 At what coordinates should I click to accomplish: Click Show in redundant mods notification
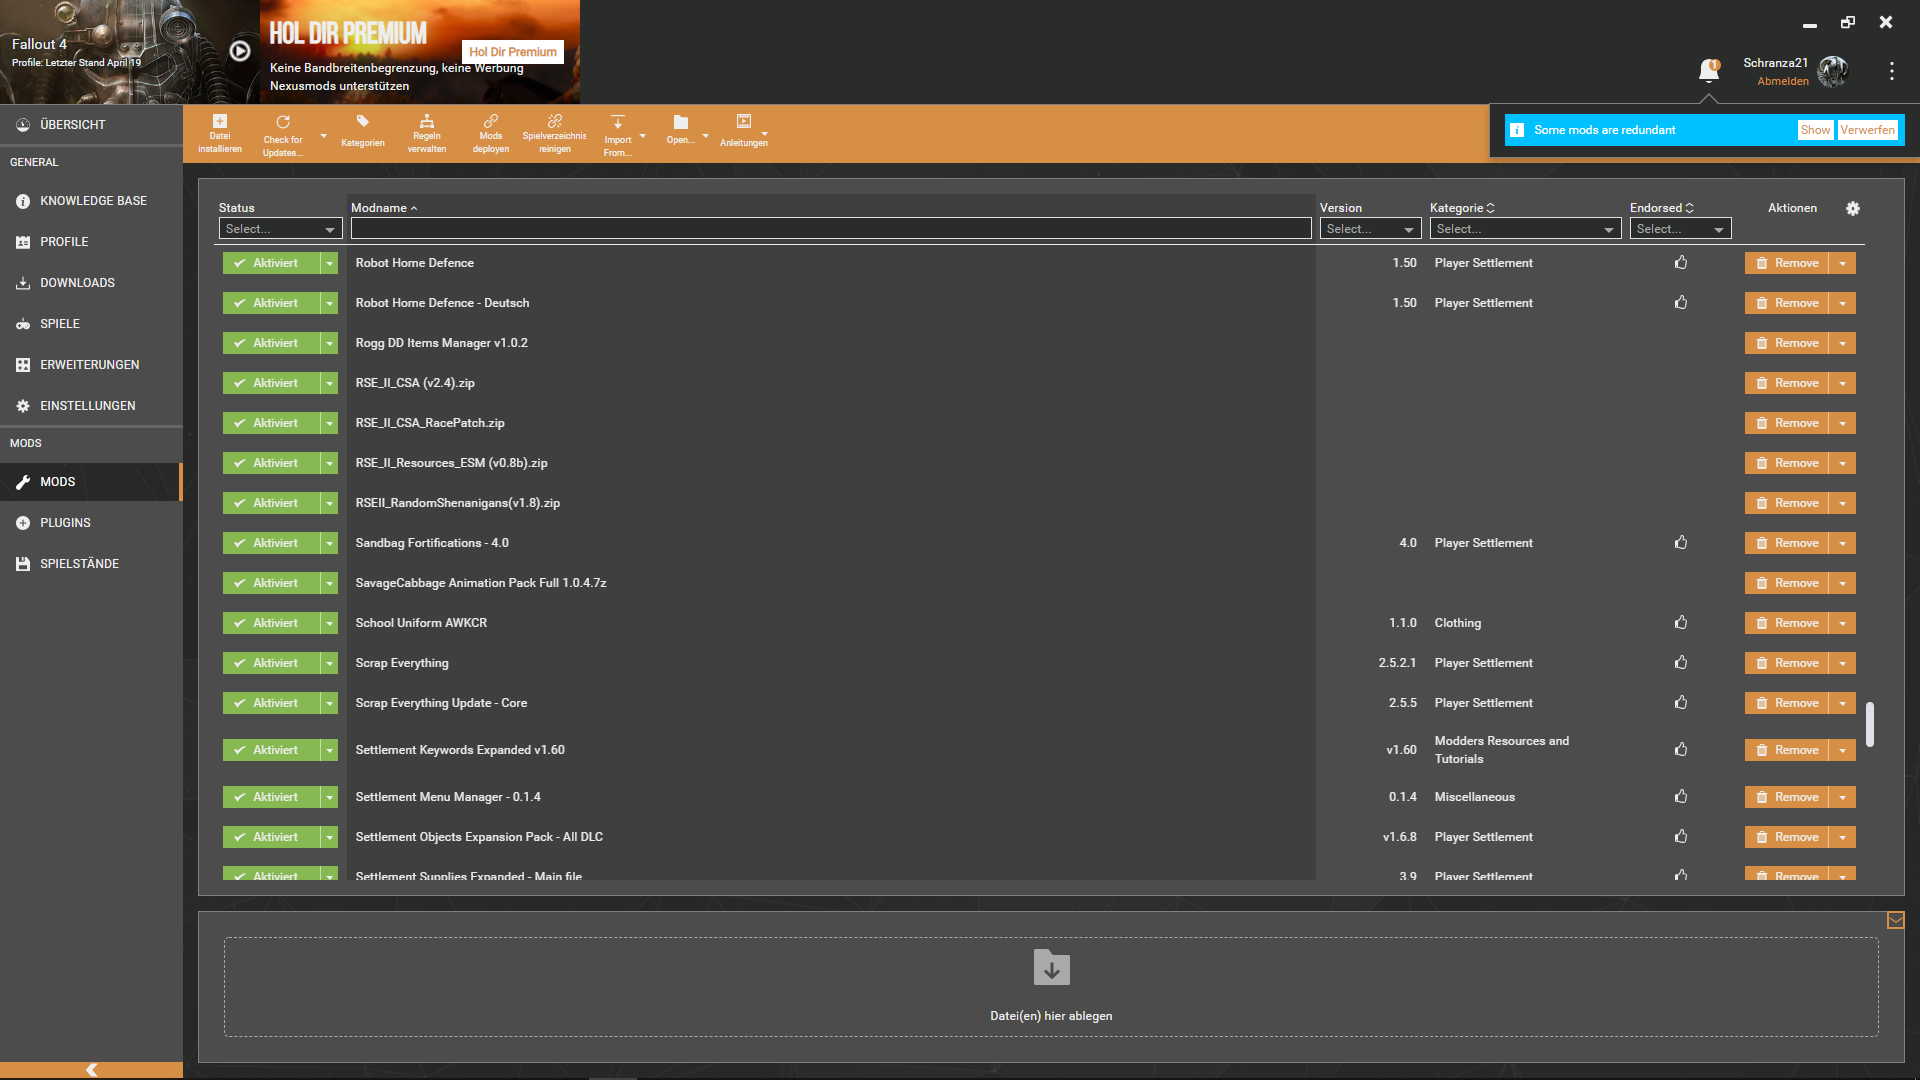pyautogui.click(x=1815, y=130)
